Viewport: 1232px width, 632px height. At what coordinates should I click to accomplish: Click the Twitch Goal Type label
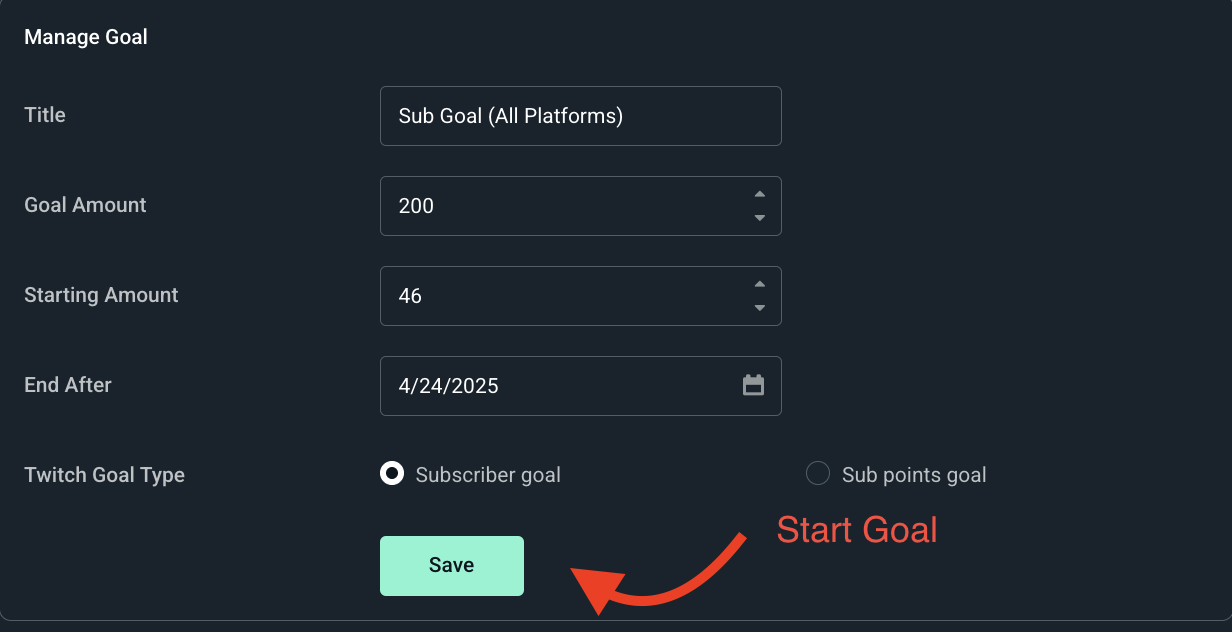pyautogui.click(x=104, y=475)
